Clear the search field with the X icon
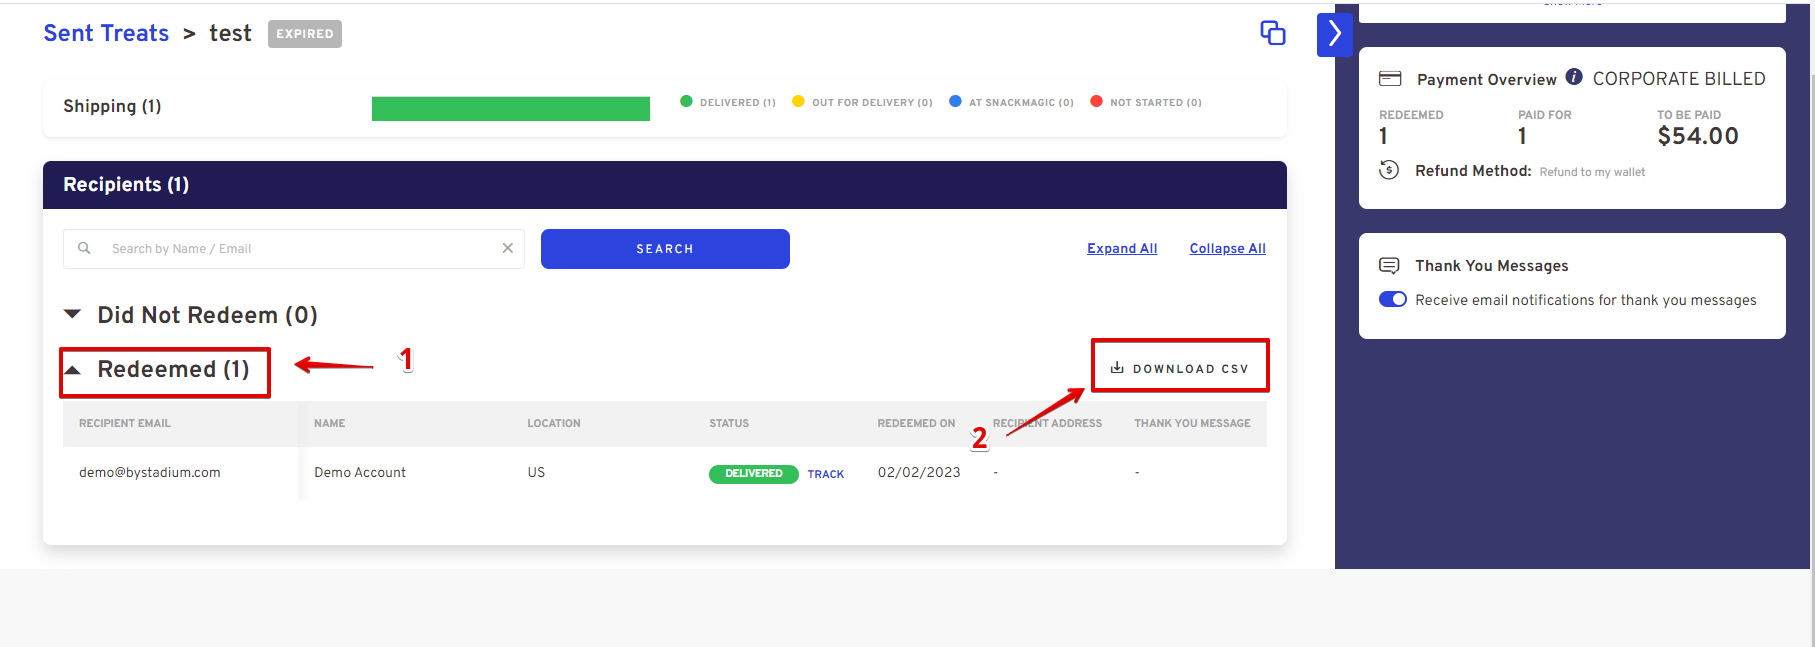Screen dimensions: 1815x647 click(507, 248)
